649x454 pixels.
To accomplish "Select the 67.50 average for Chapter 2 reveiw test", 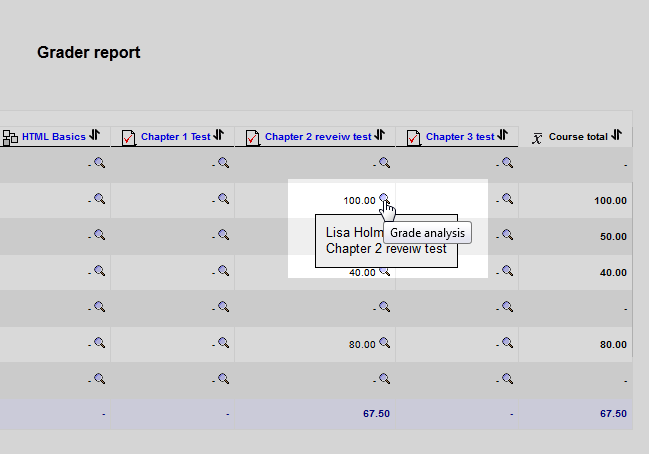I will click(377, 414).
